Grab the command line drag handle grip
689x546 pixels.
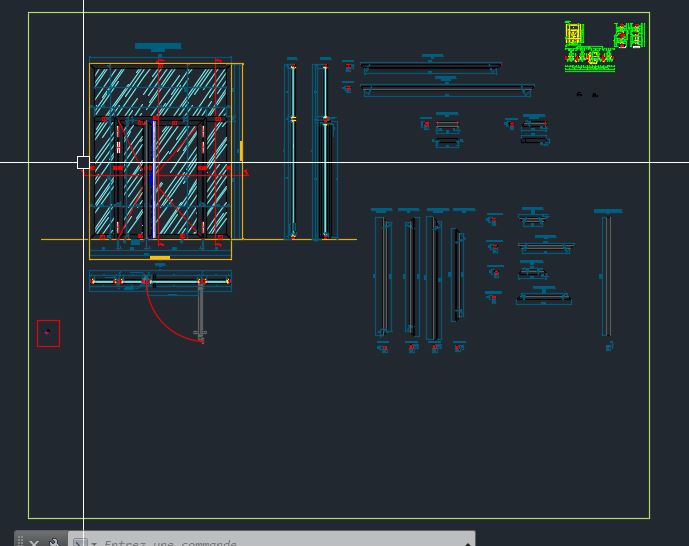click(x=20, y=542)
